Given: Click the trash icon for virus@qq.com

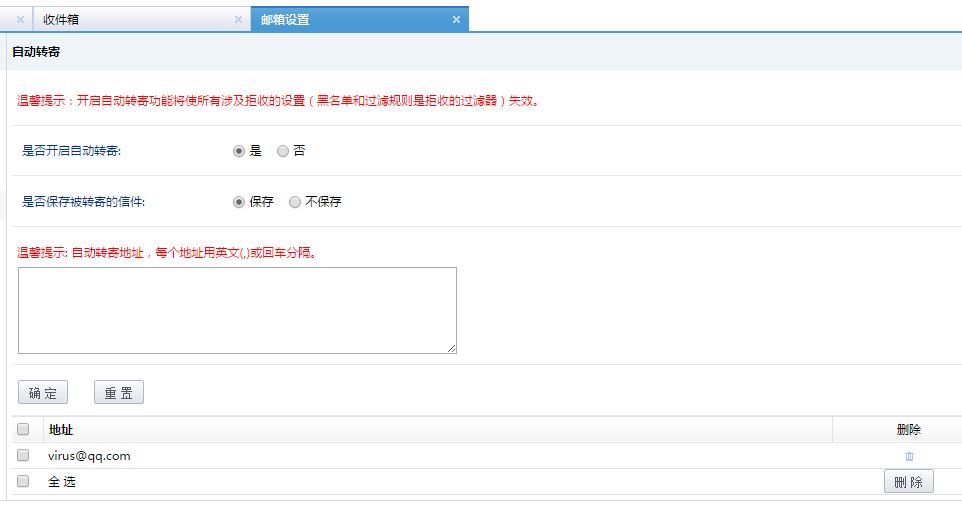Looking at the screenshot, I should (x=909, y=456).
